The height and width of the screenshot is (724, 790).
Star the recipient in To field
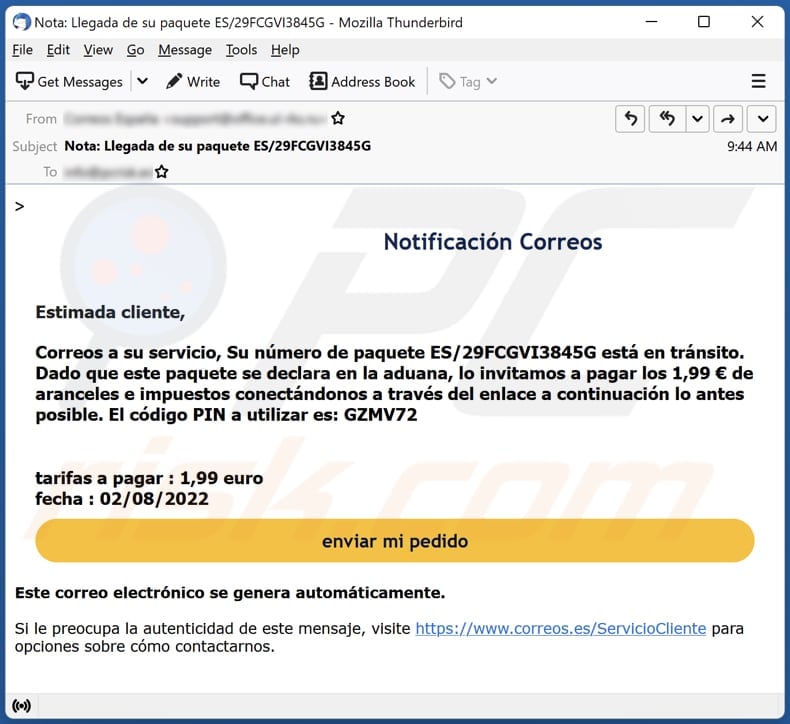tap(161, 172)
